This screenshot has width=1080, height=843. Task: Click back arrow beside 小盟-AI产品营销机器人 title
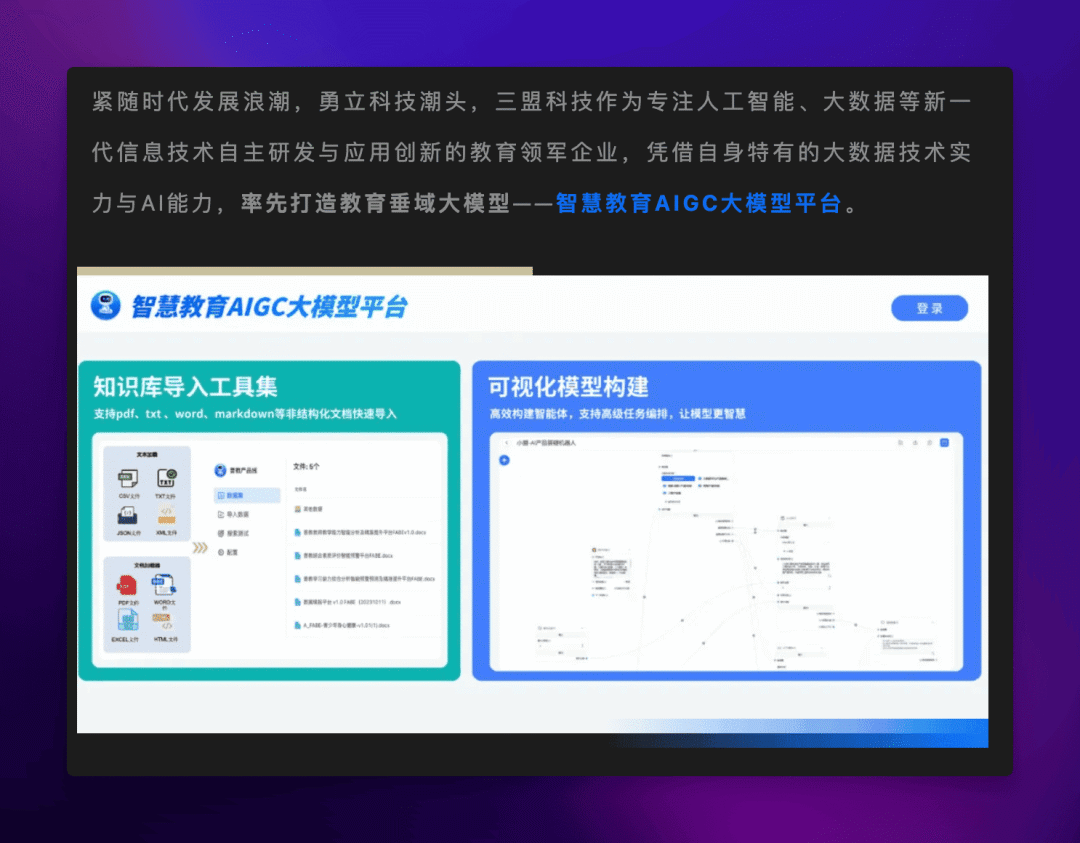click(x=506, y=443)
